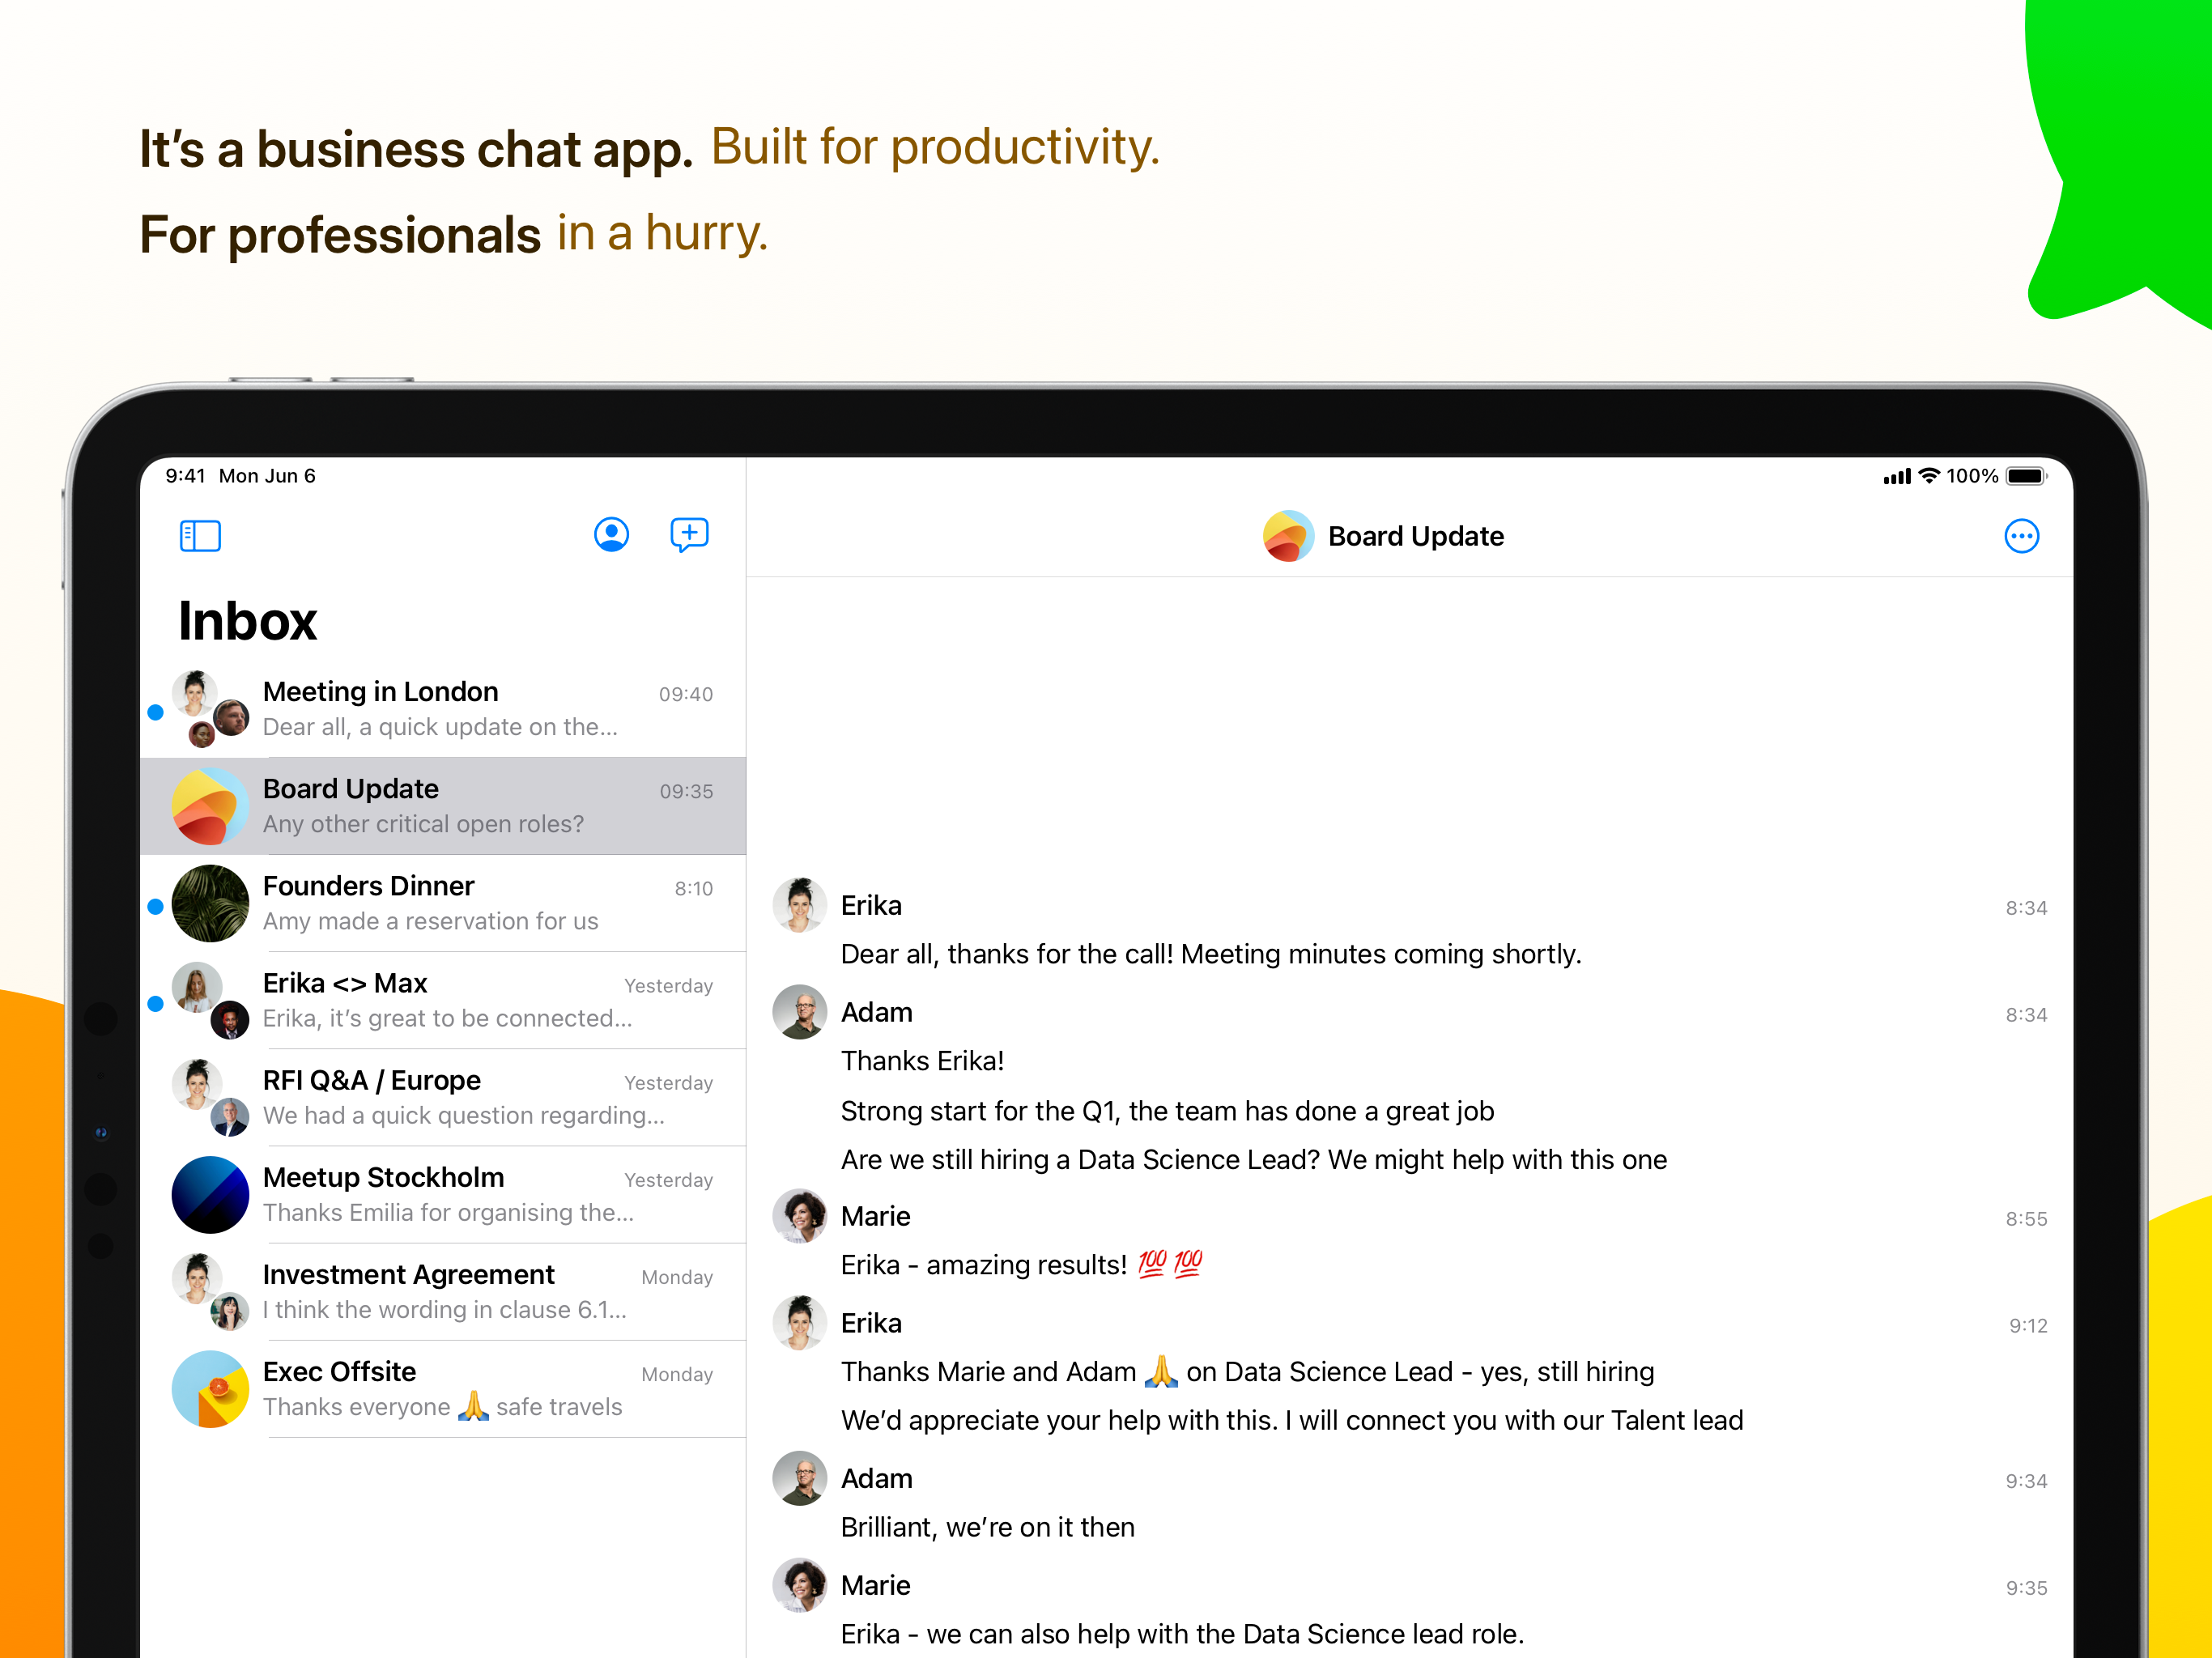Select message 'Erika - we can also help'

point(1182,1634)
